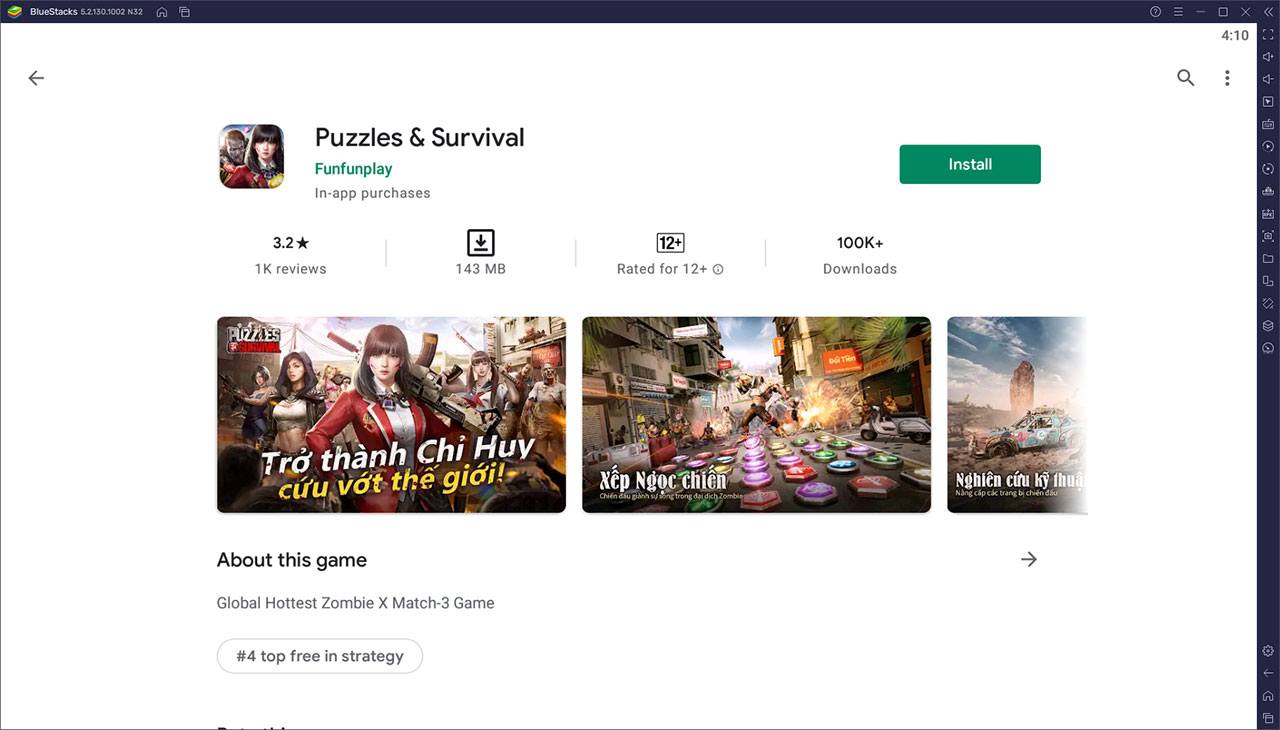
Task: Click the 143 MB download size icon
Action: coord(480,243)
